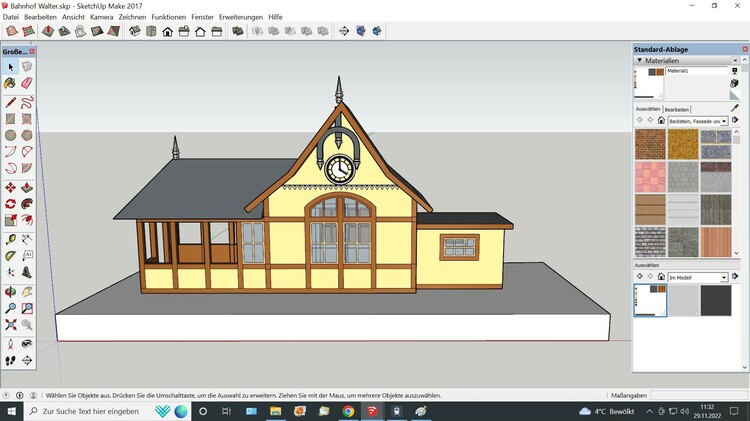Screen dimensions: 750x421
Task: Open Google Chrome from taskbar
Action: pyautogui.click(x=348, y=411)
